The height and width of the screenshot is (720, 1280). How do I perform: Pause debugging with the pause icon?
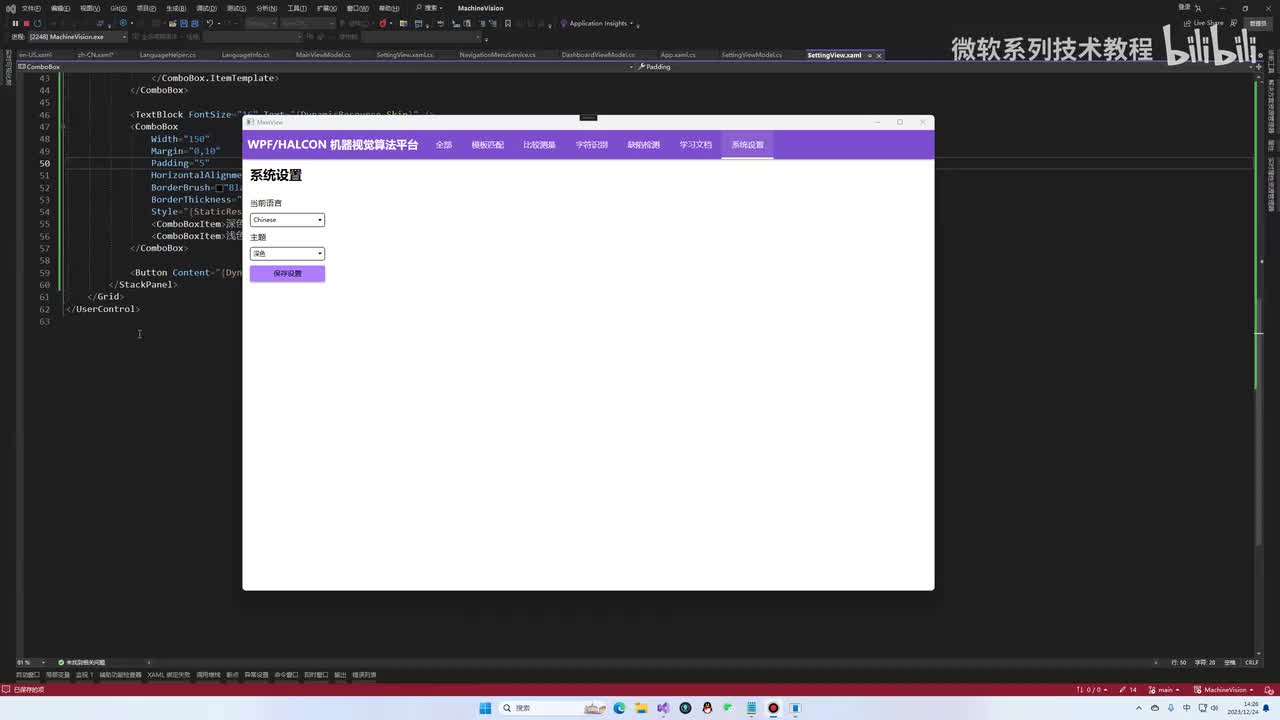click(x=15, y=23)
